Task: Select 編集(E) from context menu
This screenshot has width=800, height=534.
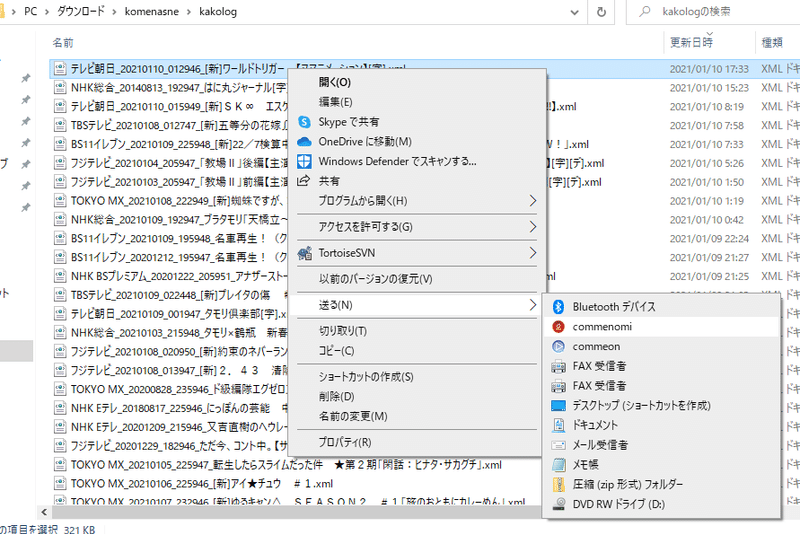Action: click(416, 102)
